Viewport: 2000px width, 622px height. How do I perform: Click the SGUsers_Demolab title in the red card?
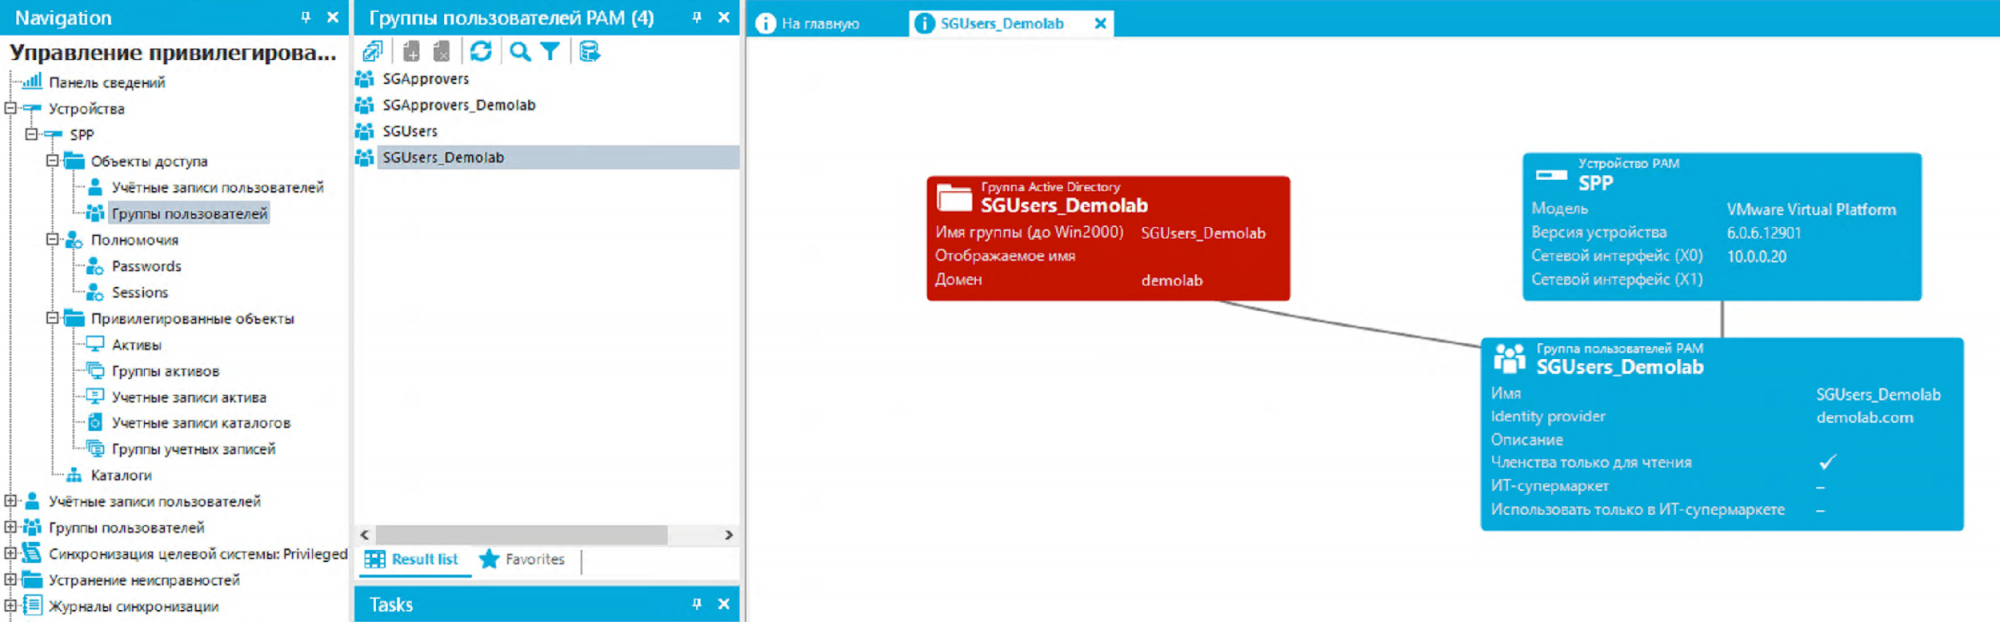1064,205
